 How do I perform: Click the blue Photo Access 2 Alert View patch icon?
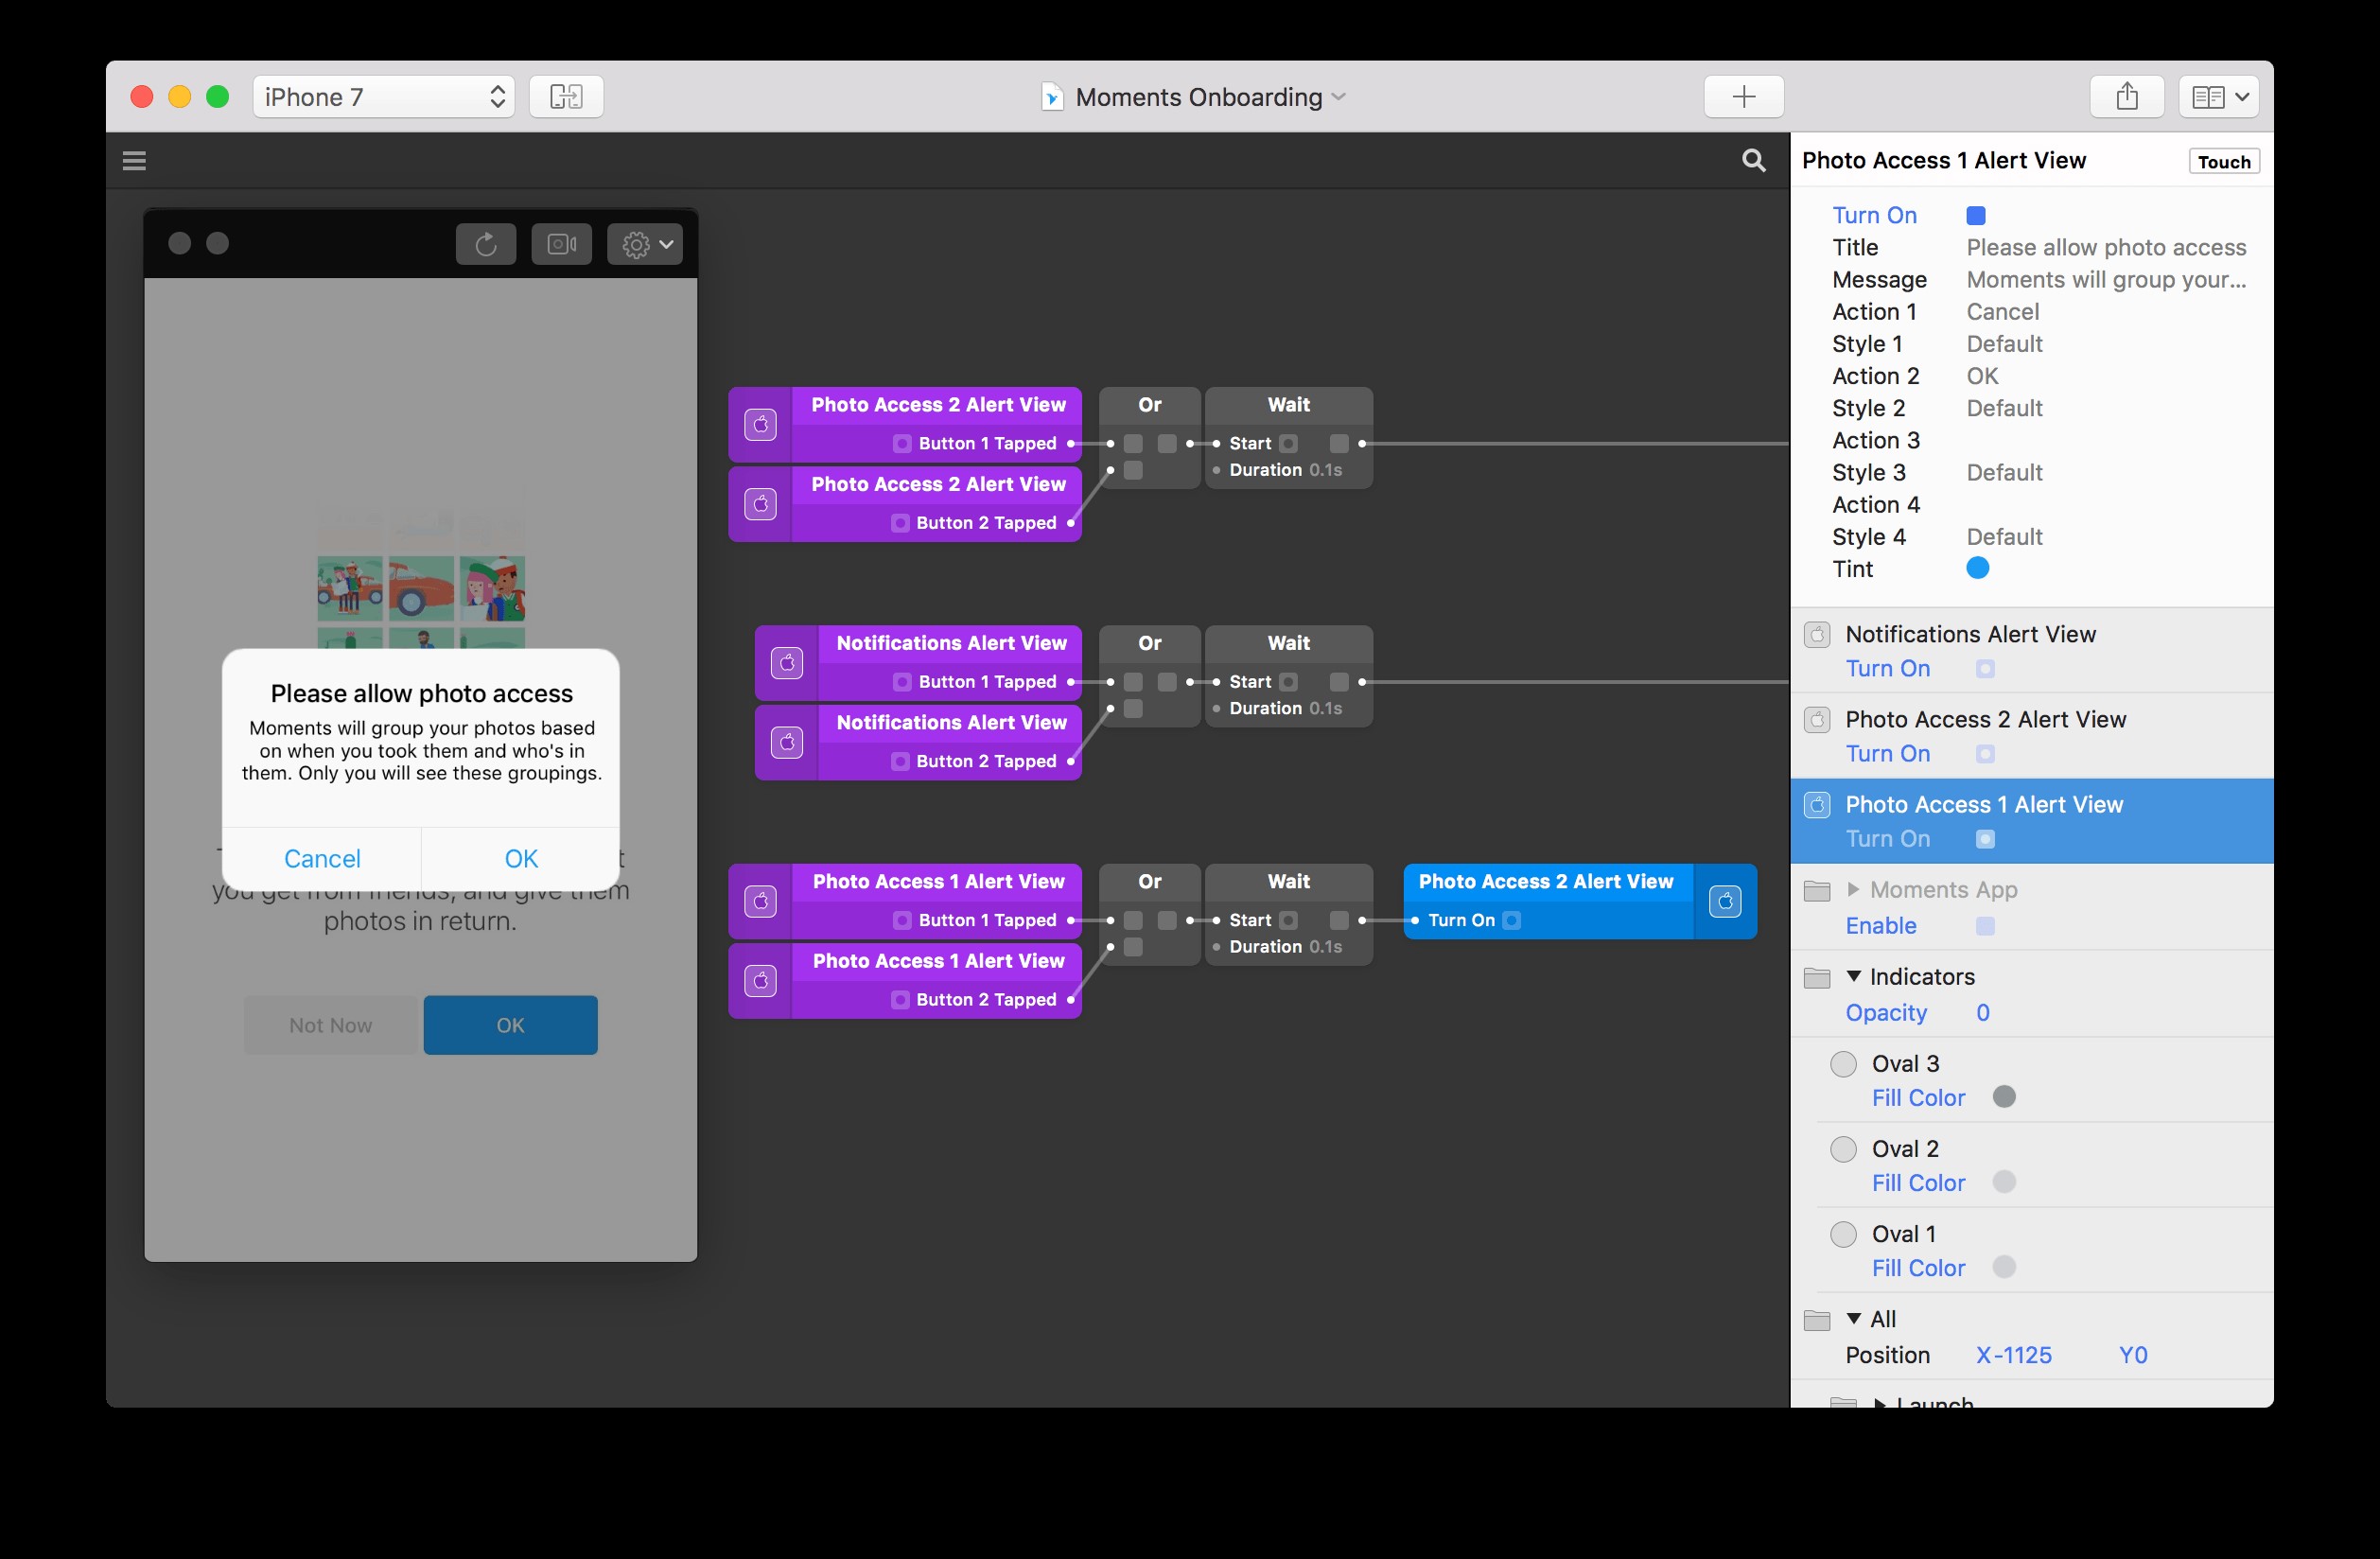tap(1725, 901)
